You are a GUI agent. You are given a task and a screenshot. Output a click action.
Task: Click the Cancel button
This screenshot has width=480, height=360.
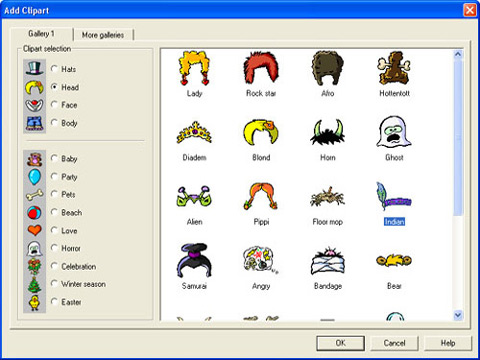tap(394, 343)
